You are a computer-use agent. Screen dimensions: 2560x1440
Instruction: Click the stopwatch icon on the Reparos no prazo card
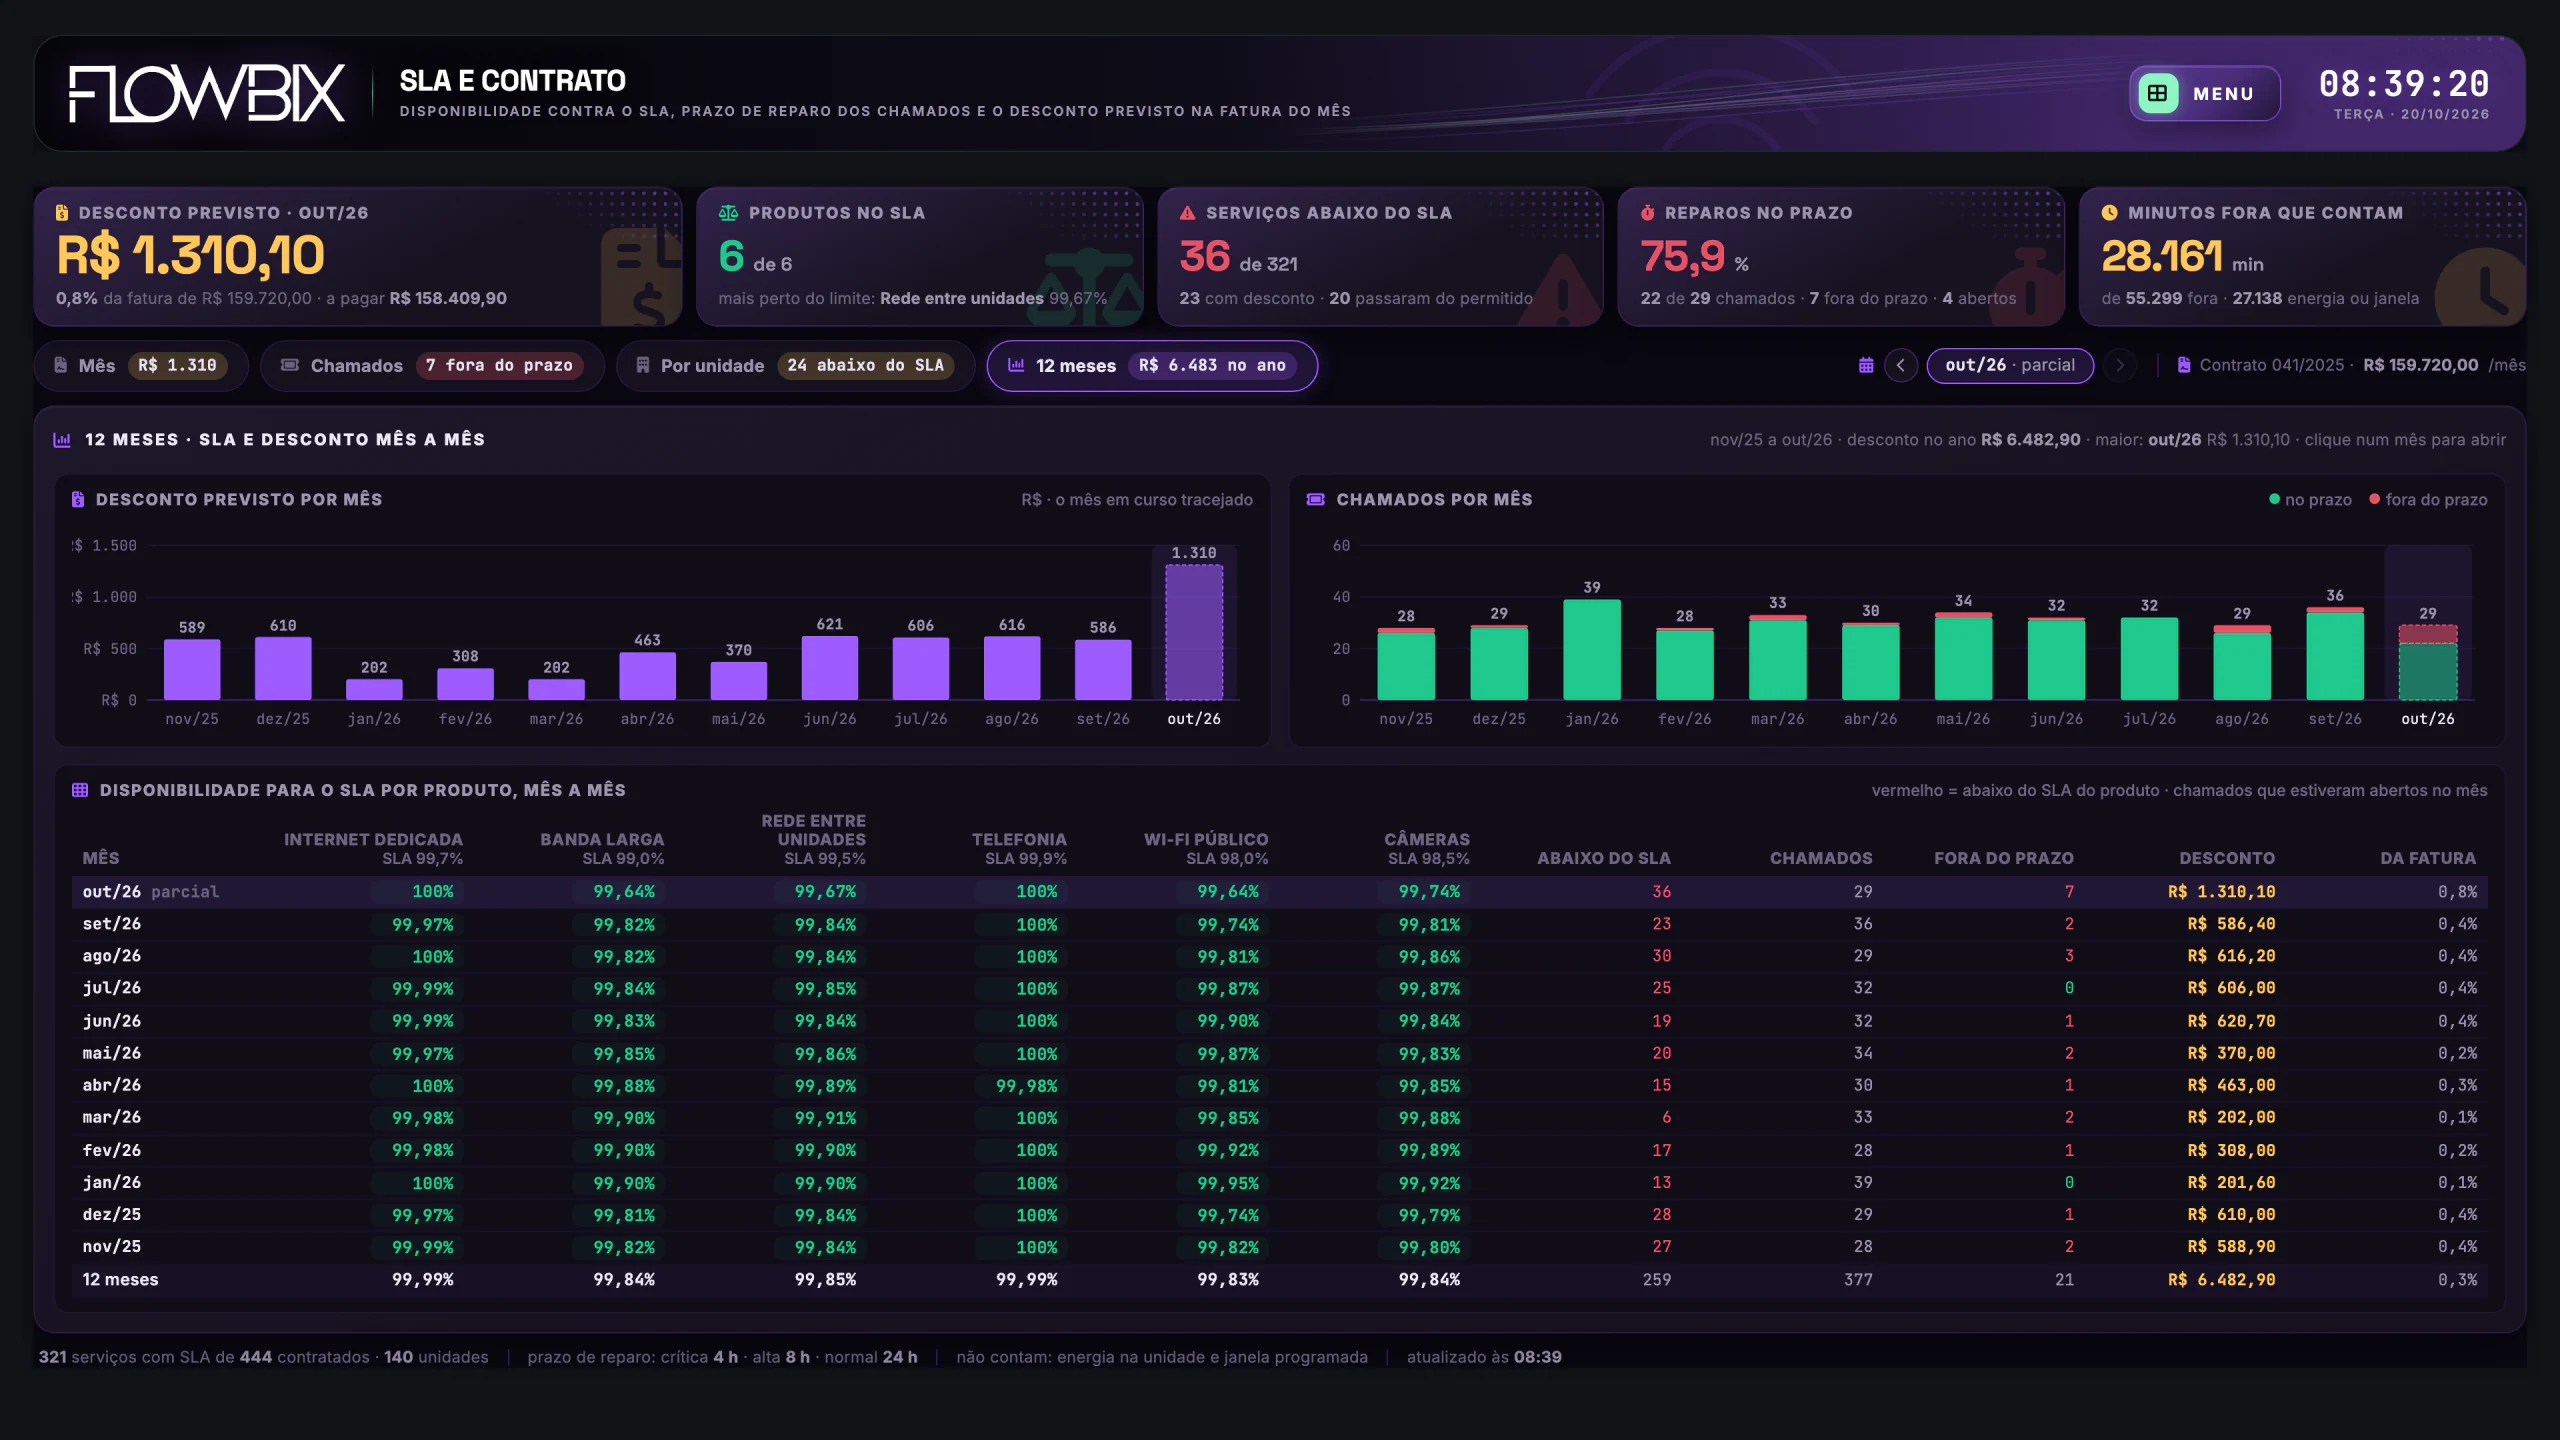tap(1647, 212)
